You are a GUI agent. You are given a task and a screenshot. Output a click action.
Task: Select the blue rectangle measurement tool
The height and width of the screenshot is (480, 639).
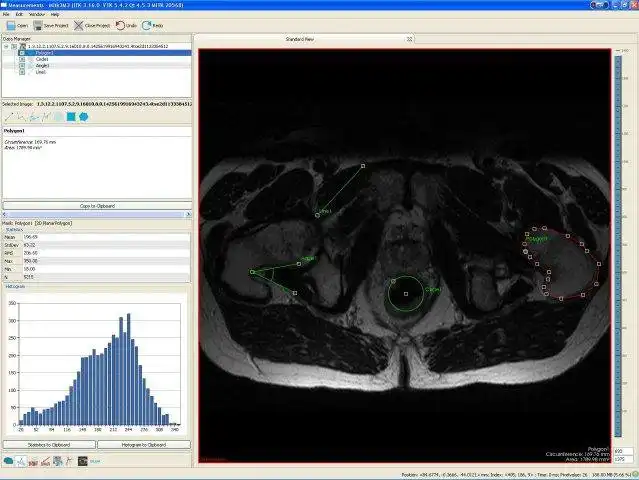(71, 117)
